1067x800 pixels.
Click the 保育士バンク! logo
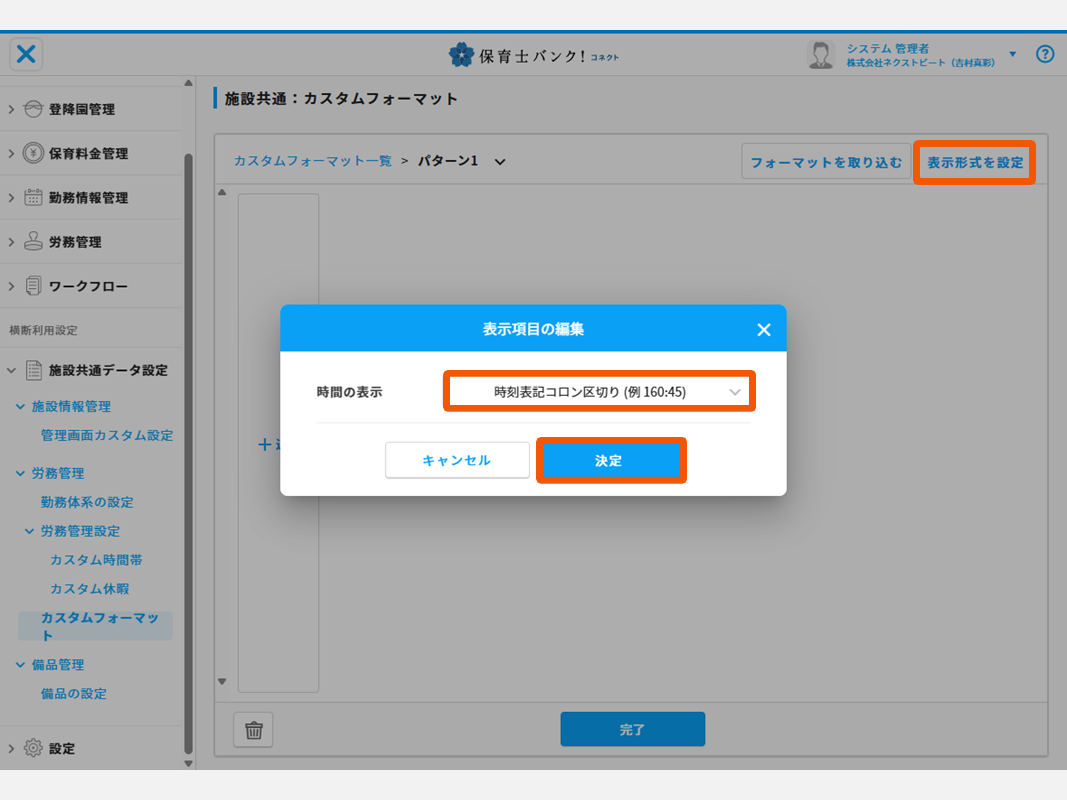click(533, 55)
